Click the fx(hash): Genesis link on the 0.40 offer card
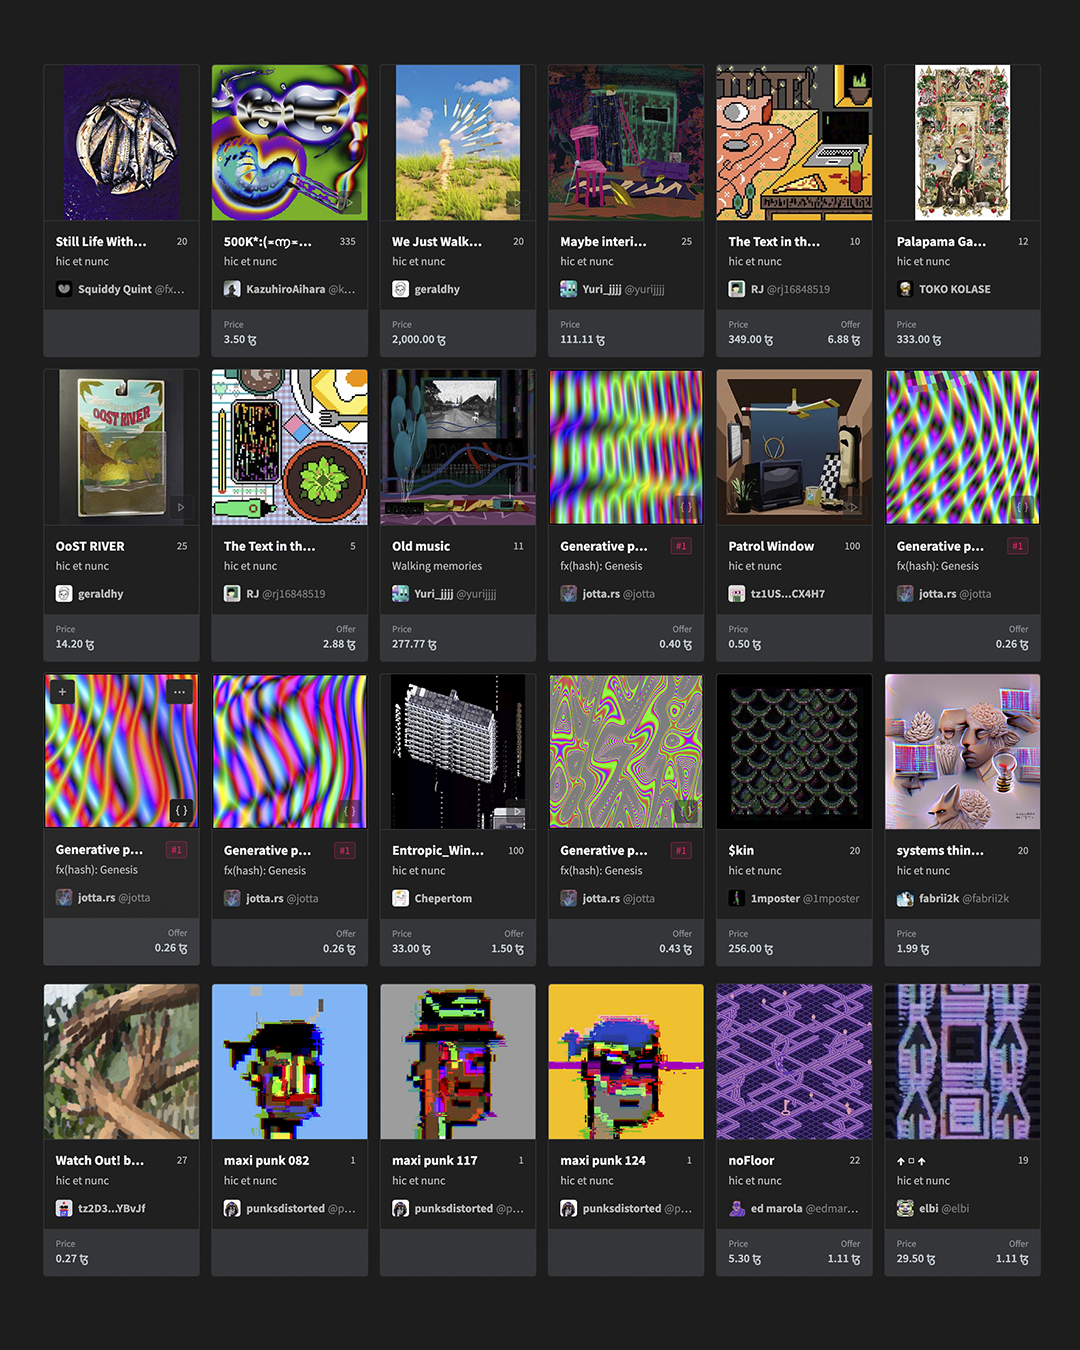The height and width of the screenshot is (1350, 1080). pos(601,566)
